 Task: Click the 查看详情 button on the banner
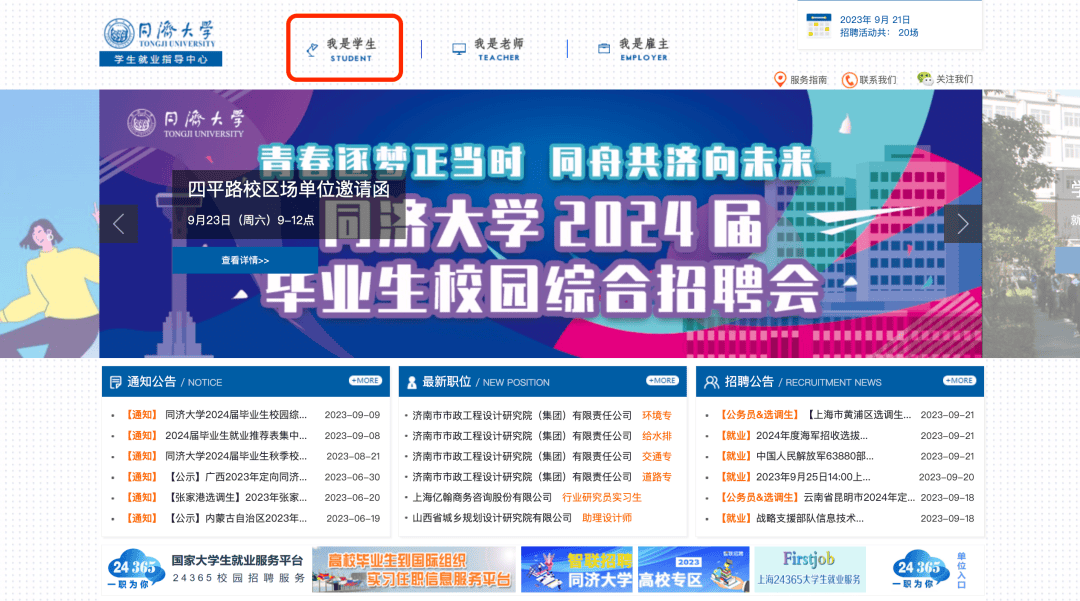click(243, 258)
